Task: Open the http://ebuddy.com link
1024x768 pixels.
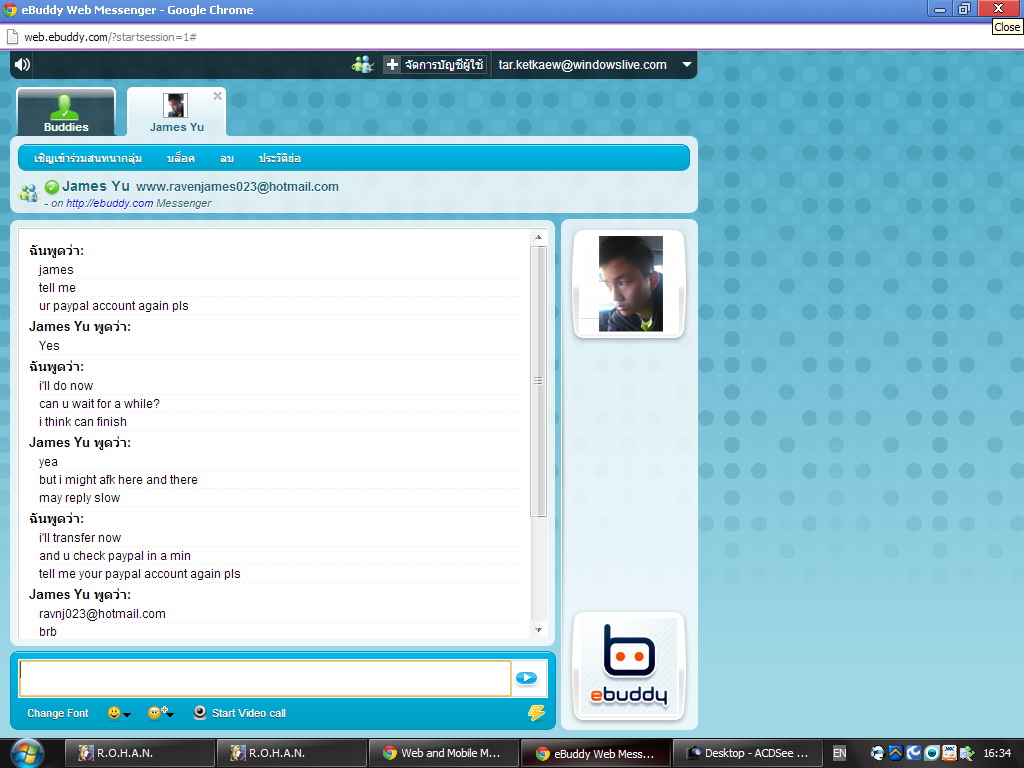Action: pyautogui.click(x=110, y=203)
